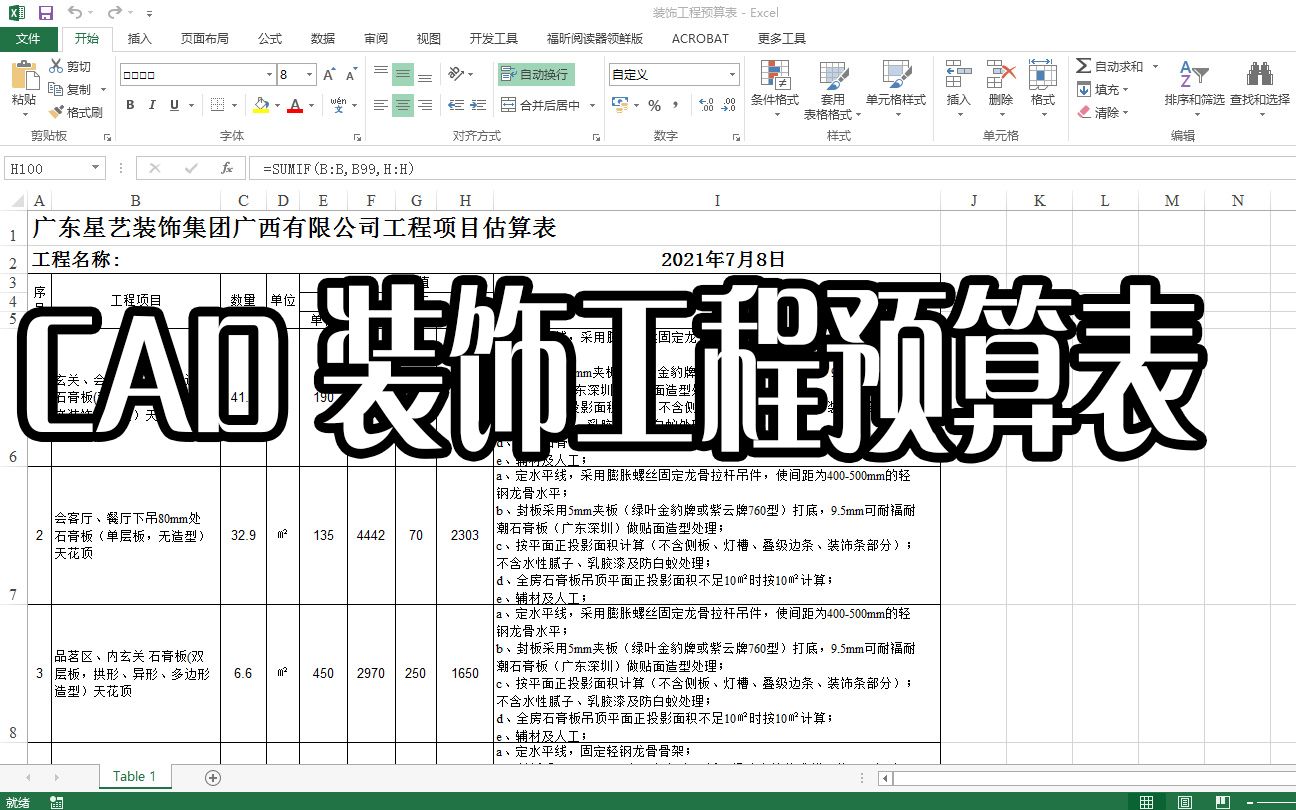Select the Table 1 sheet tab
The width and height of the screenshot is (1296, 810).
pos(135,776)
